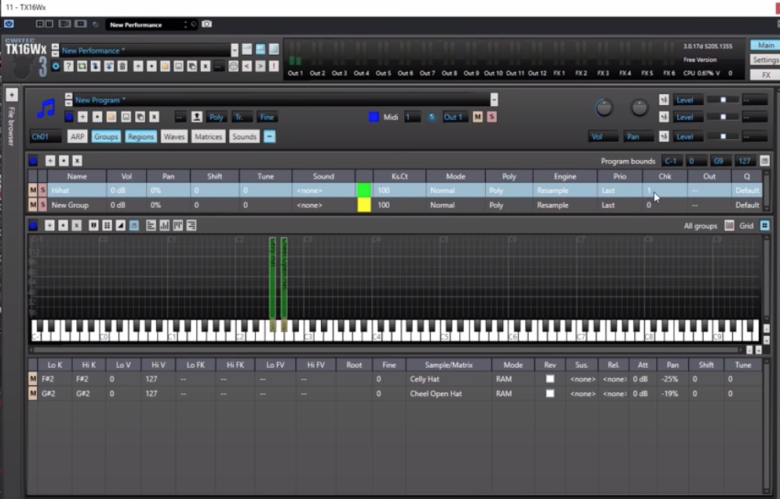This screenshot has width=780, height=499.
Task: Click the green refresh icon in the performance toolbar
Action: coord(82,66)
